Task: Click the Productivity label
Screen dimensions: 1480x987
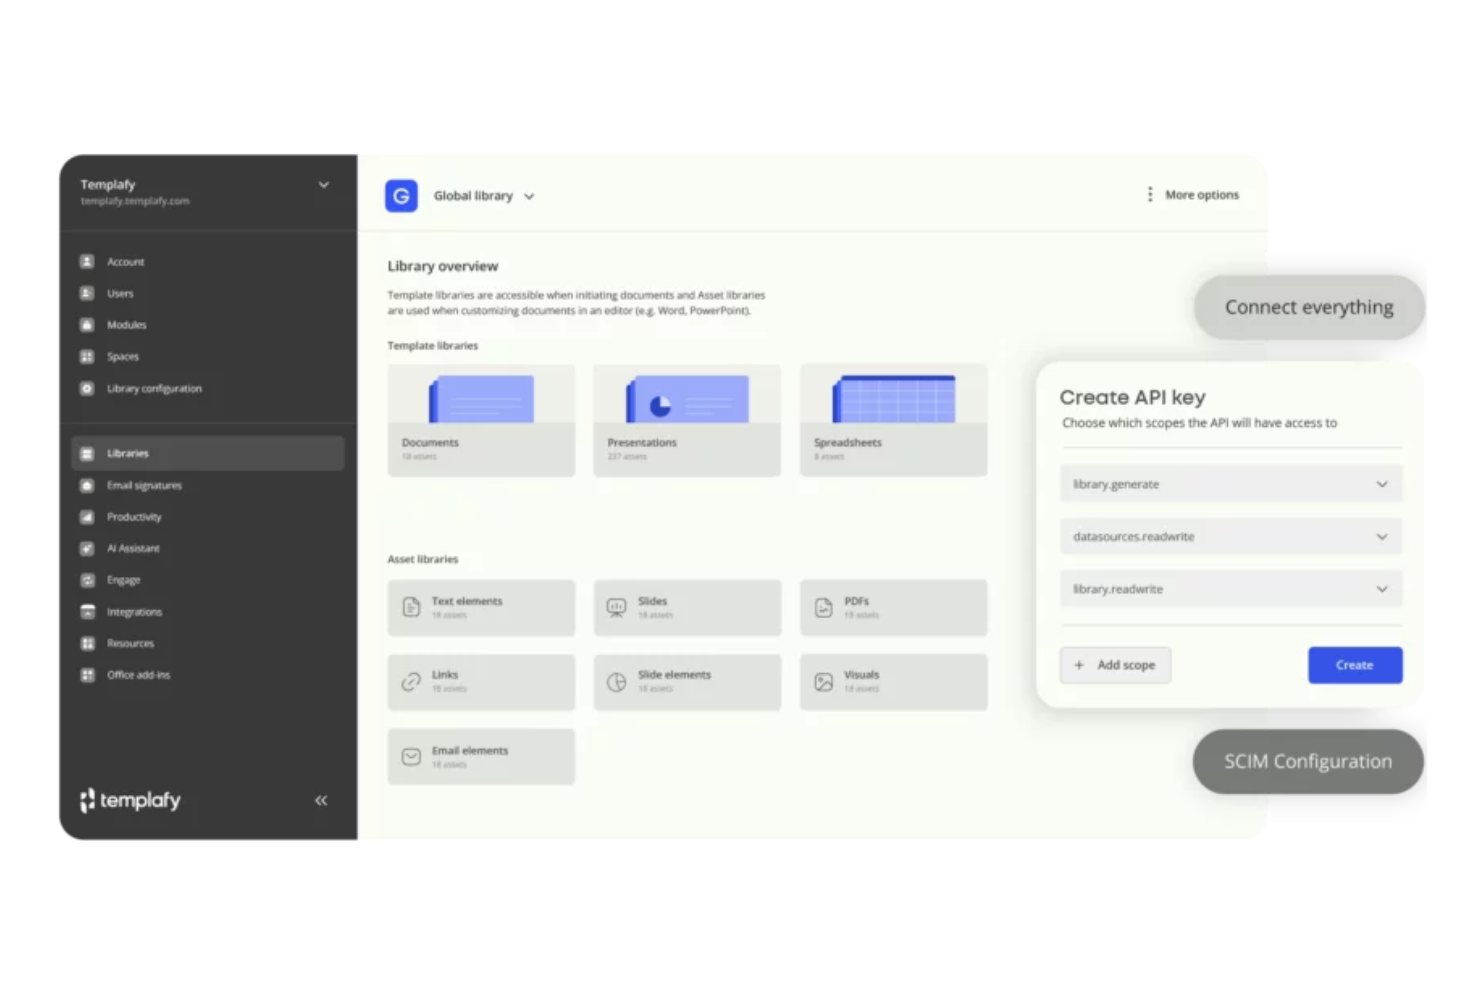Action: point(134,517)
